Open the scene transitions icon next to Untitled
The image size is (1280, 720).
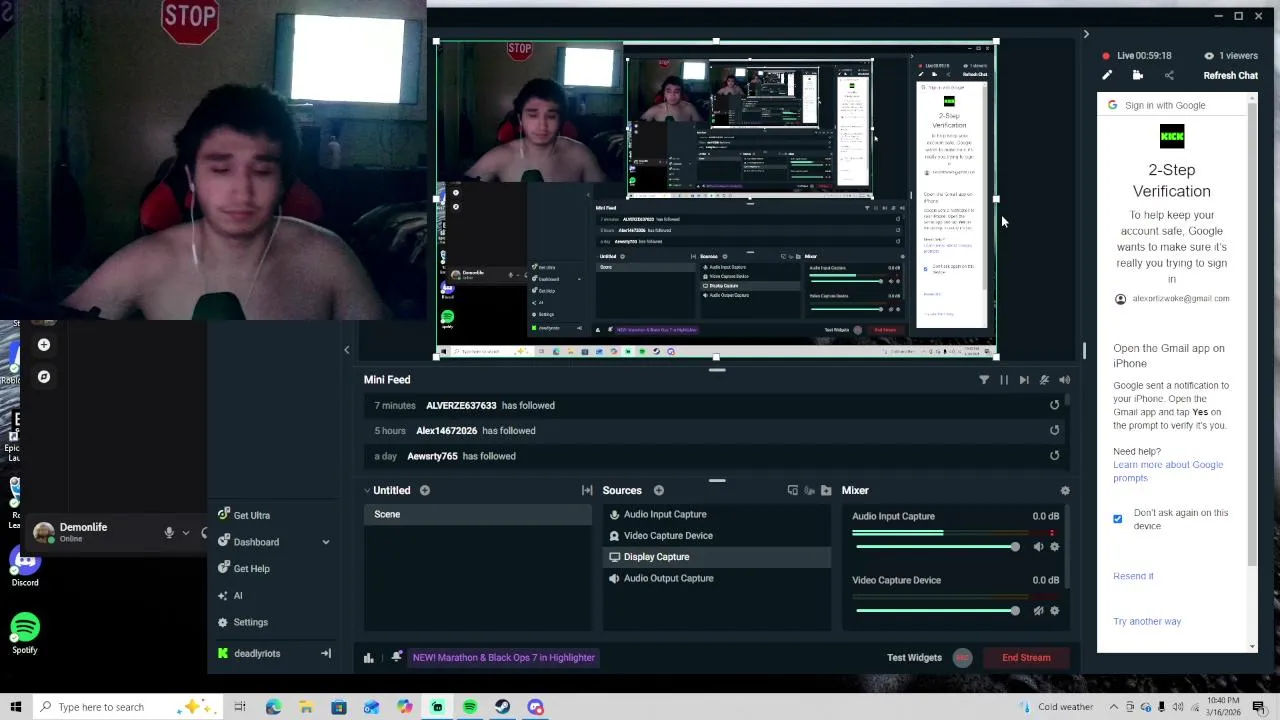[x=587, y=490]
